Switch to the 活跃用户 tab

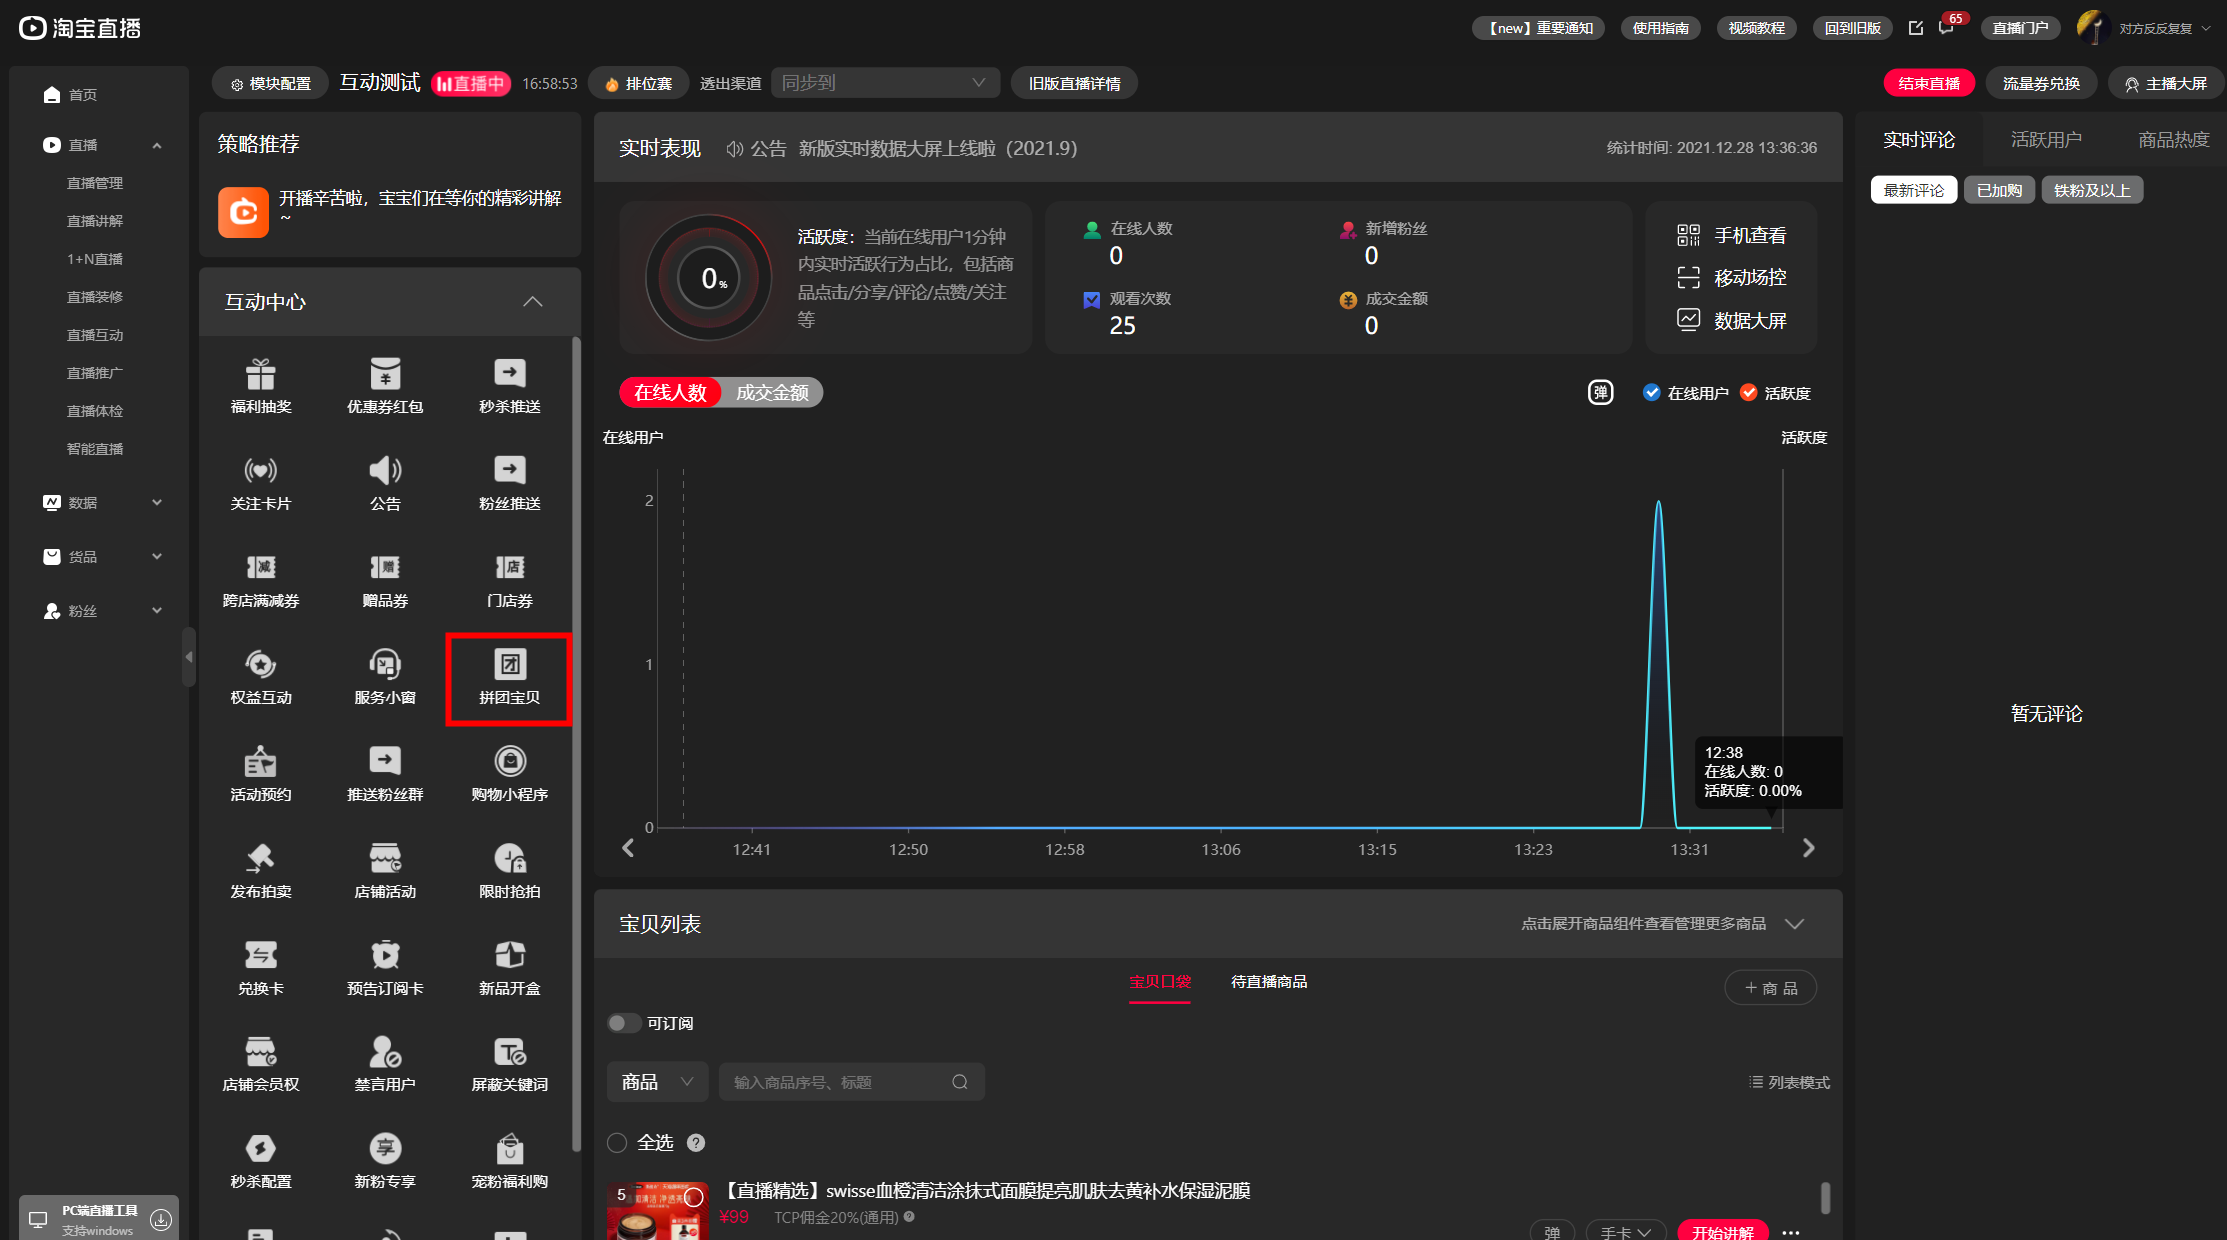click(2046, 140)
